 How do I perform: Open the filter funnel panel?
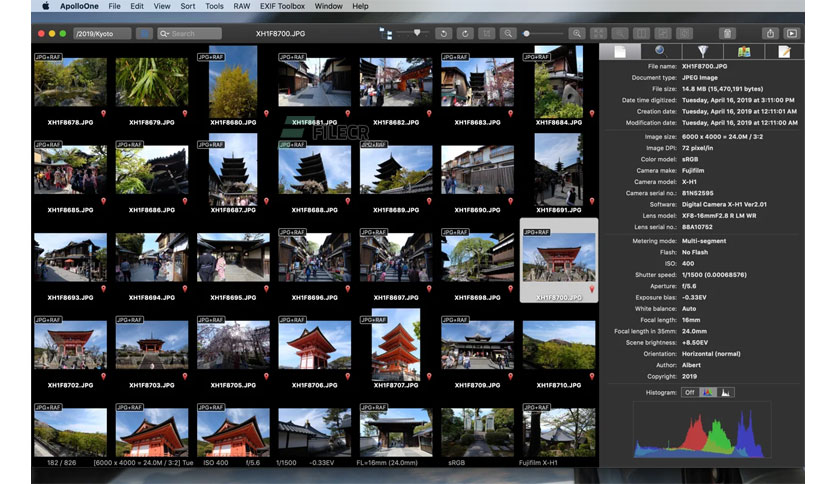tap(703, 52)
